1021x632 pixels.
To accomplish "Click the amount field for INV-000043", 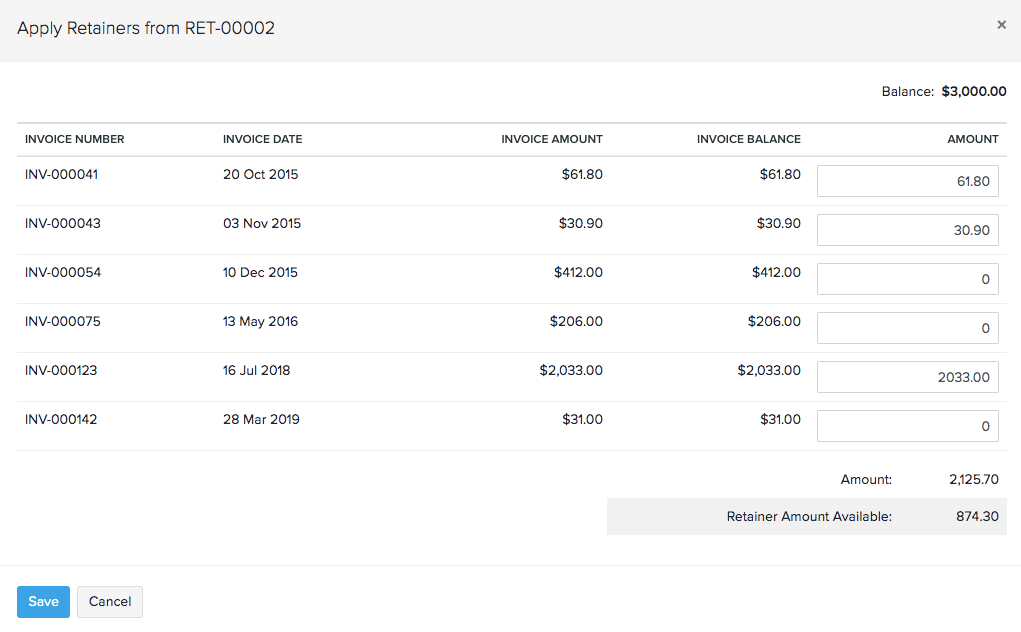I will [x=907, y=230].
